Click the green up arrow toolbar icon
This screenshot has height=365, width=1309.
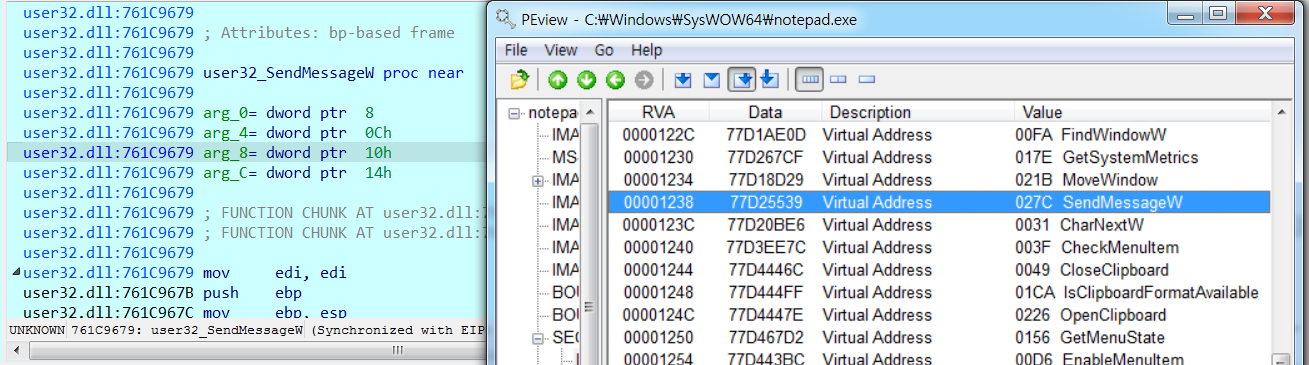pos(557,79)
